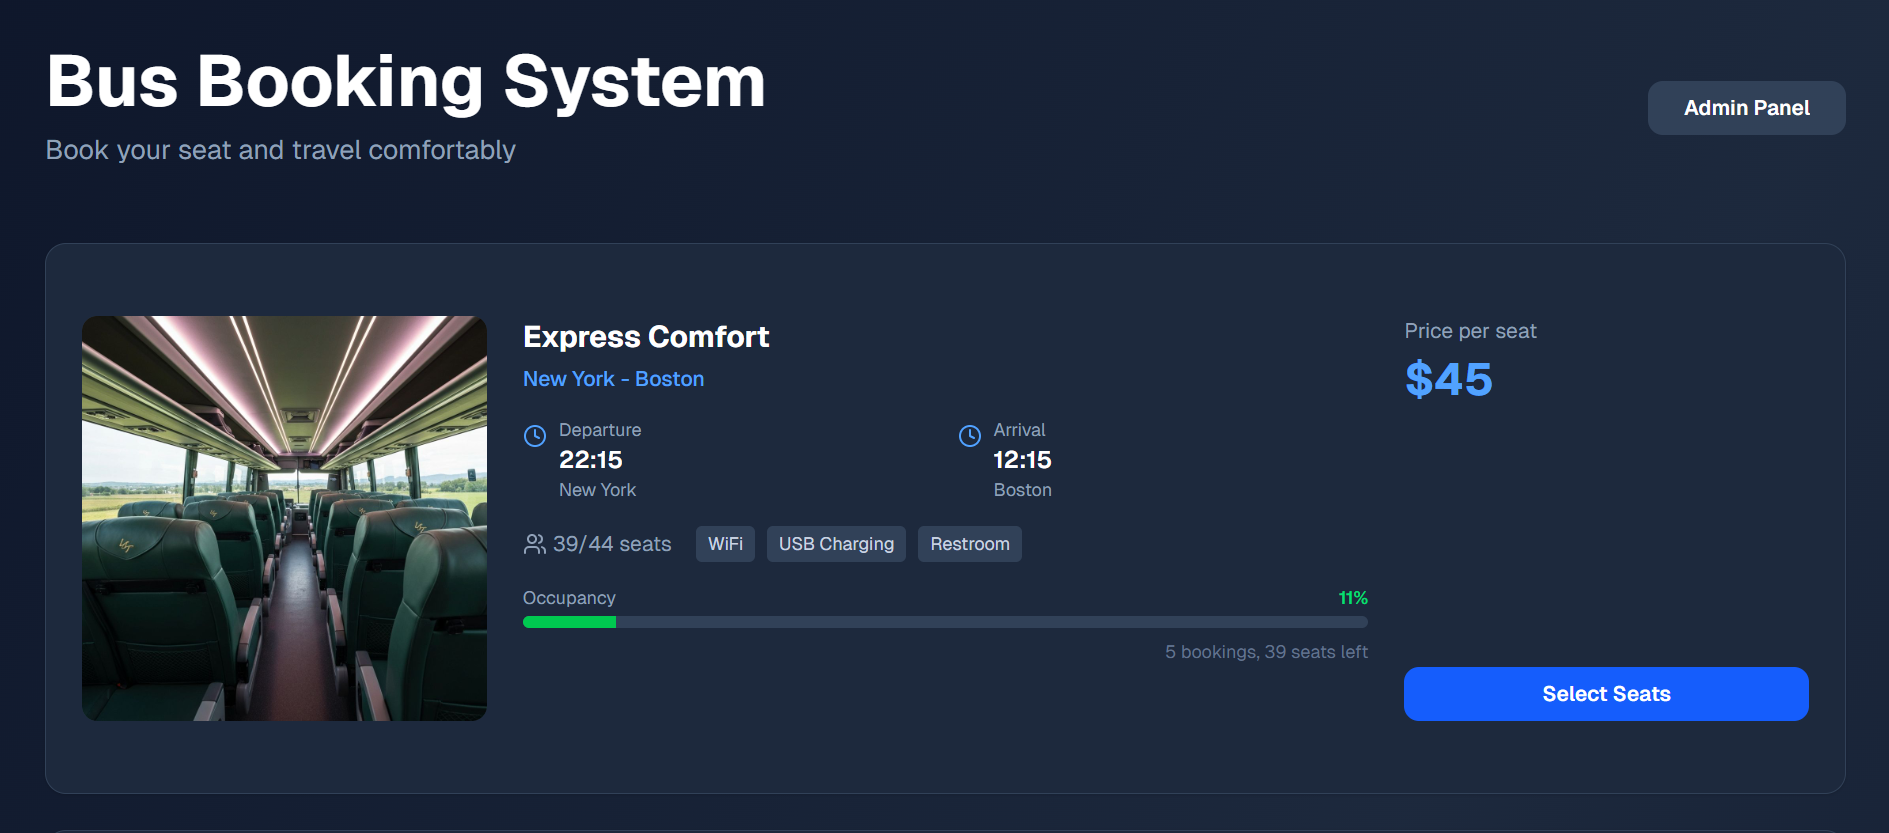This screenshot has height=833, width=1889.
Task: Click the 22:15 departure time
Action: (590, 460)
